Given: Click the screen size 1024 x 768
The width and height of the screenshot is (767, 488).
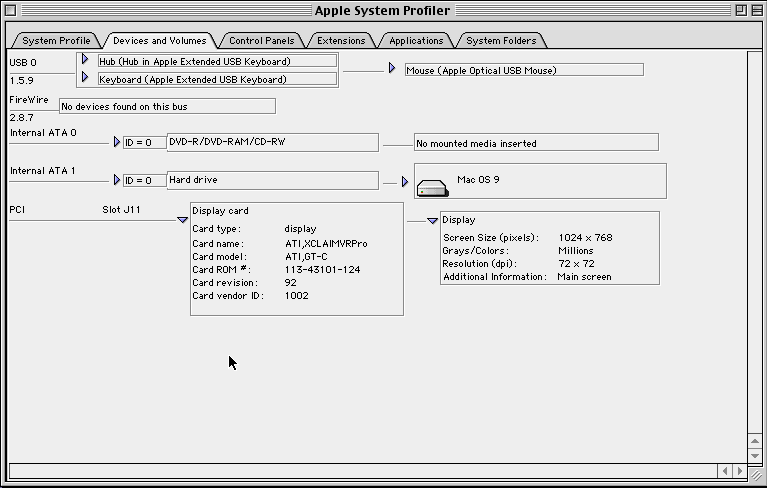Looking at the screenshot, I should 585,238.
